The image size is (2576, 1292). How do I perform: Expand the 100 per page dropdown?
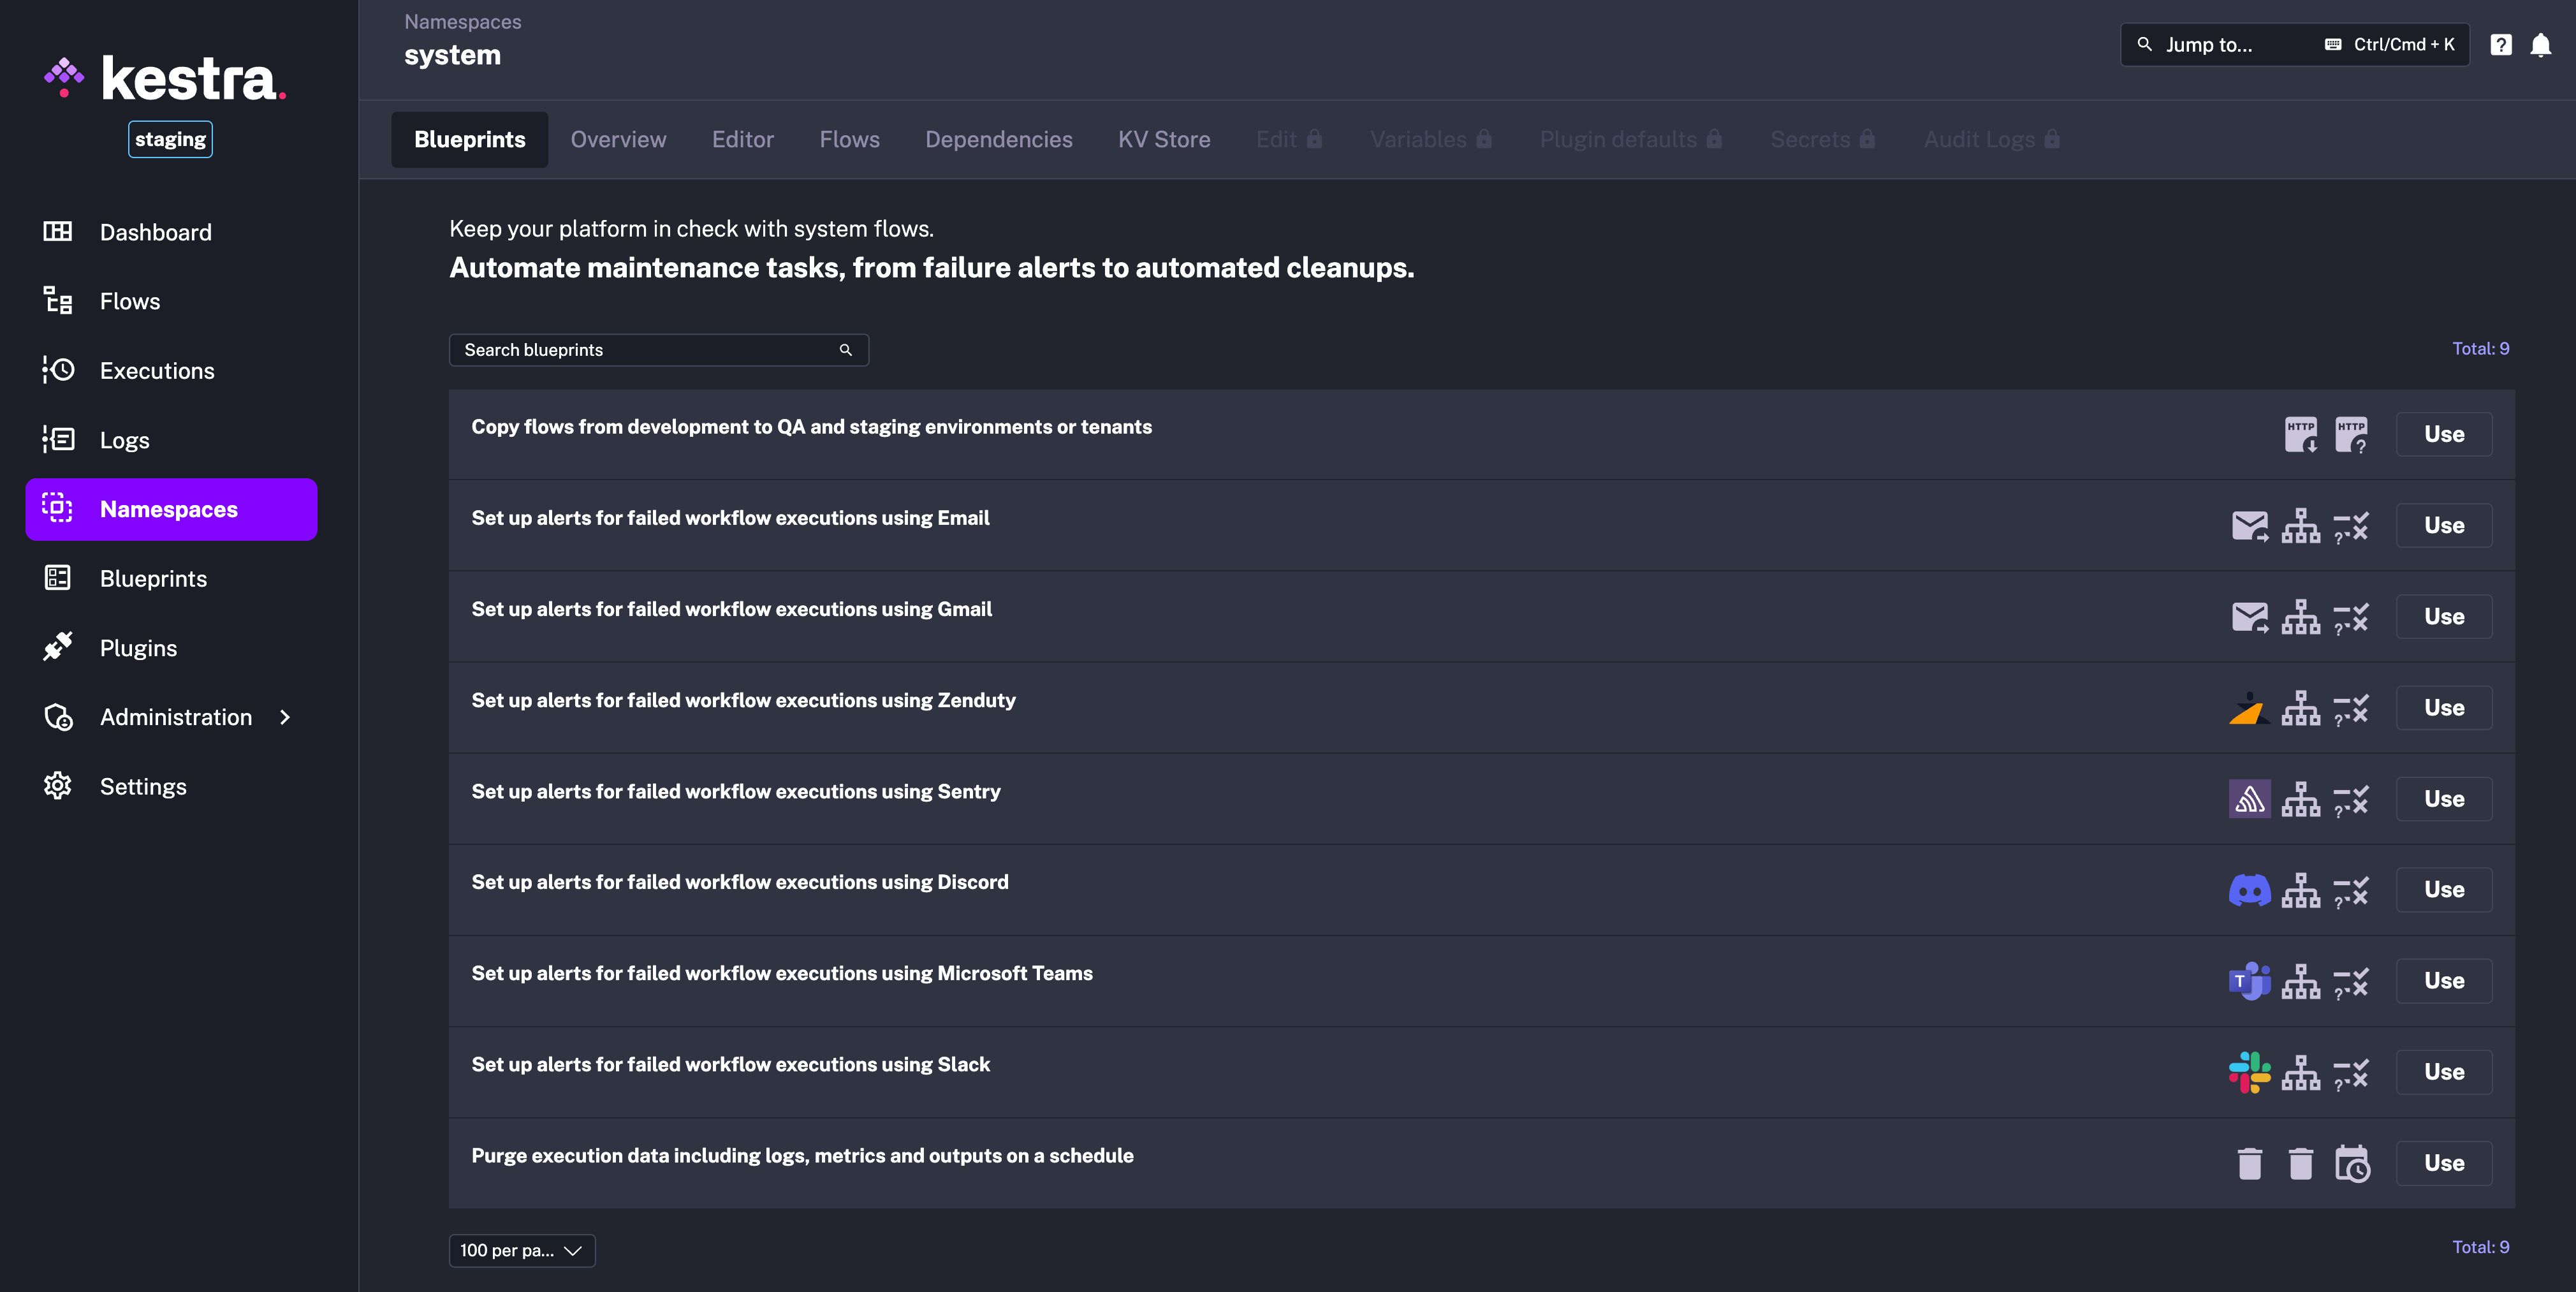pos(519,1247)
